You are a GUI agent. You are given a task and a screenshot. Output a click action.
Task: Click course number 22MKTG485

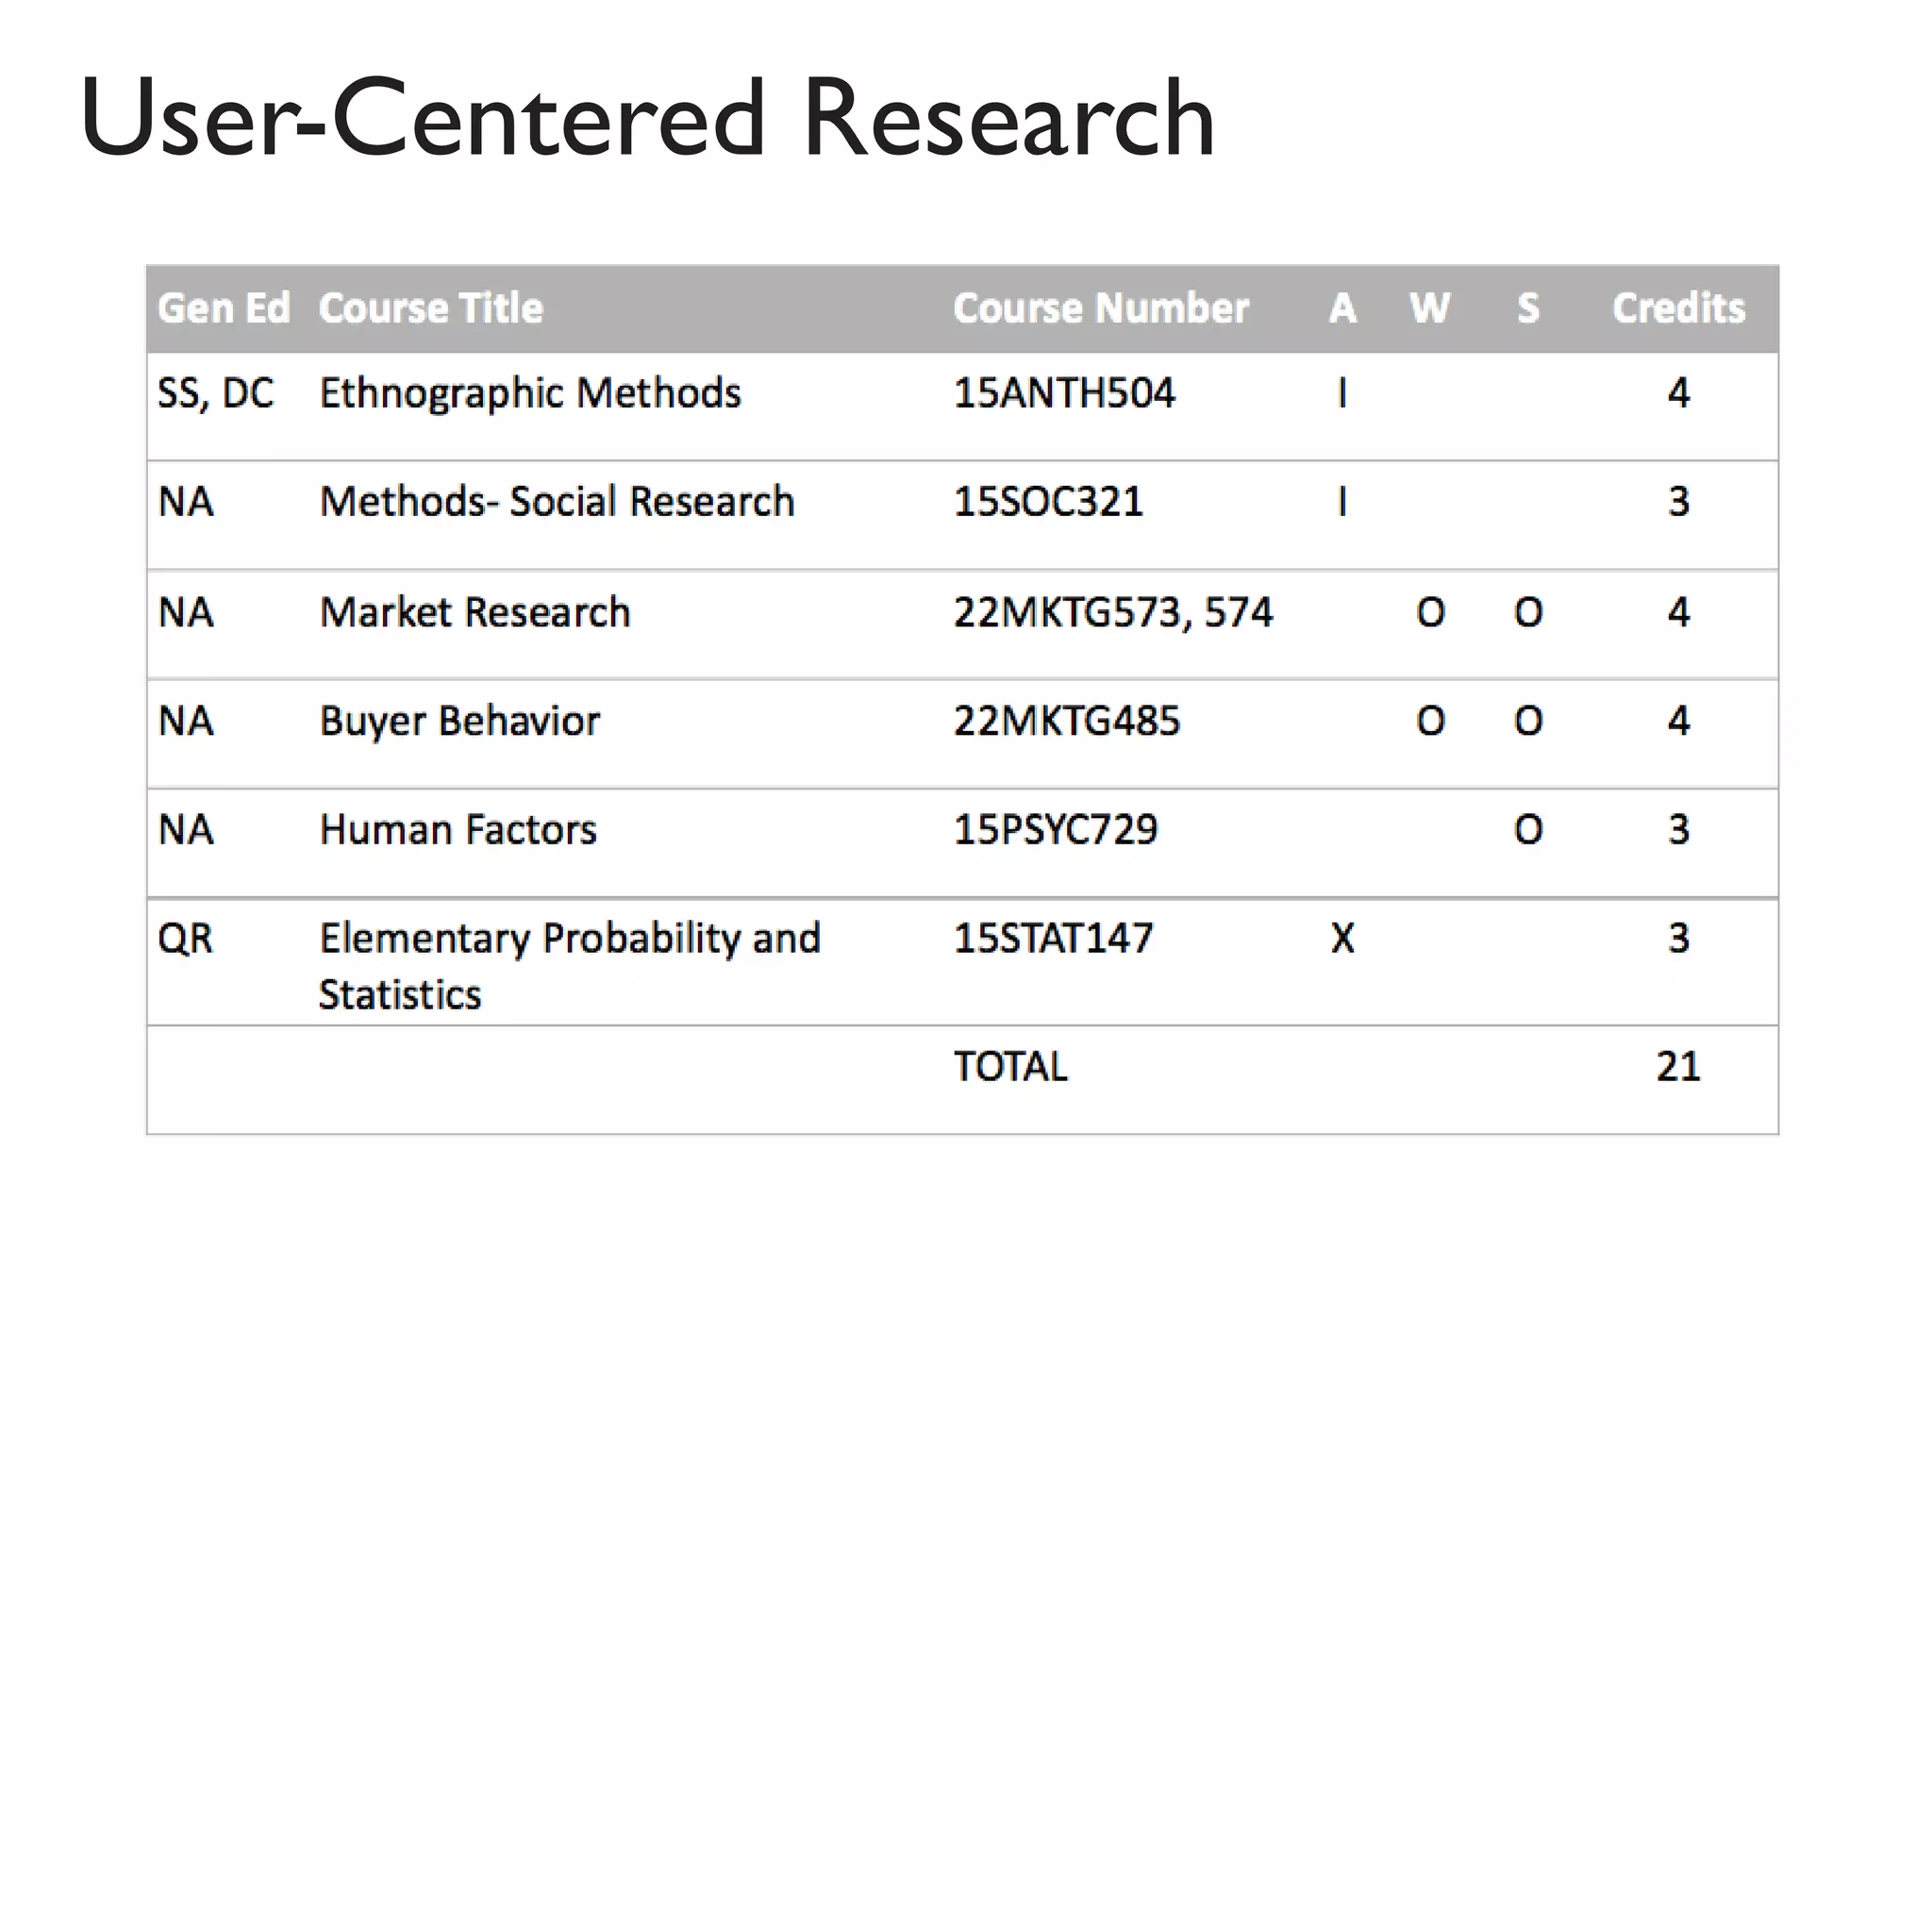(1067, 721)
